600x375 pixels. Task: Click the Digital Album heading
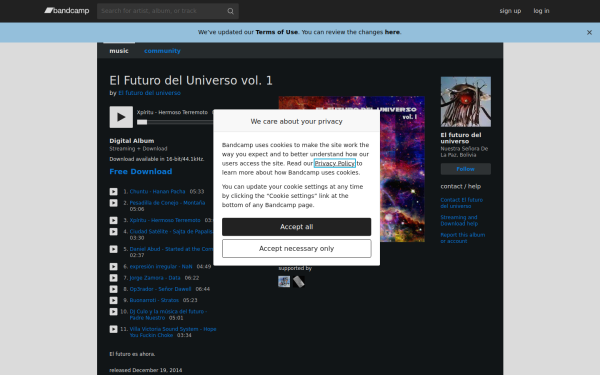click(x=132, y=141)
